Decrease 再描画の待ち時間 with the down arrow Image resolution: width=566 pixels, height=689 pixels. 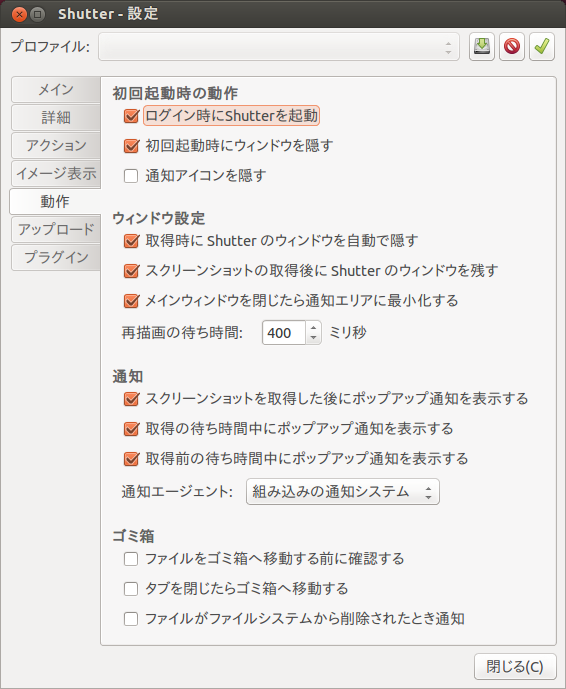coord(313,338)
